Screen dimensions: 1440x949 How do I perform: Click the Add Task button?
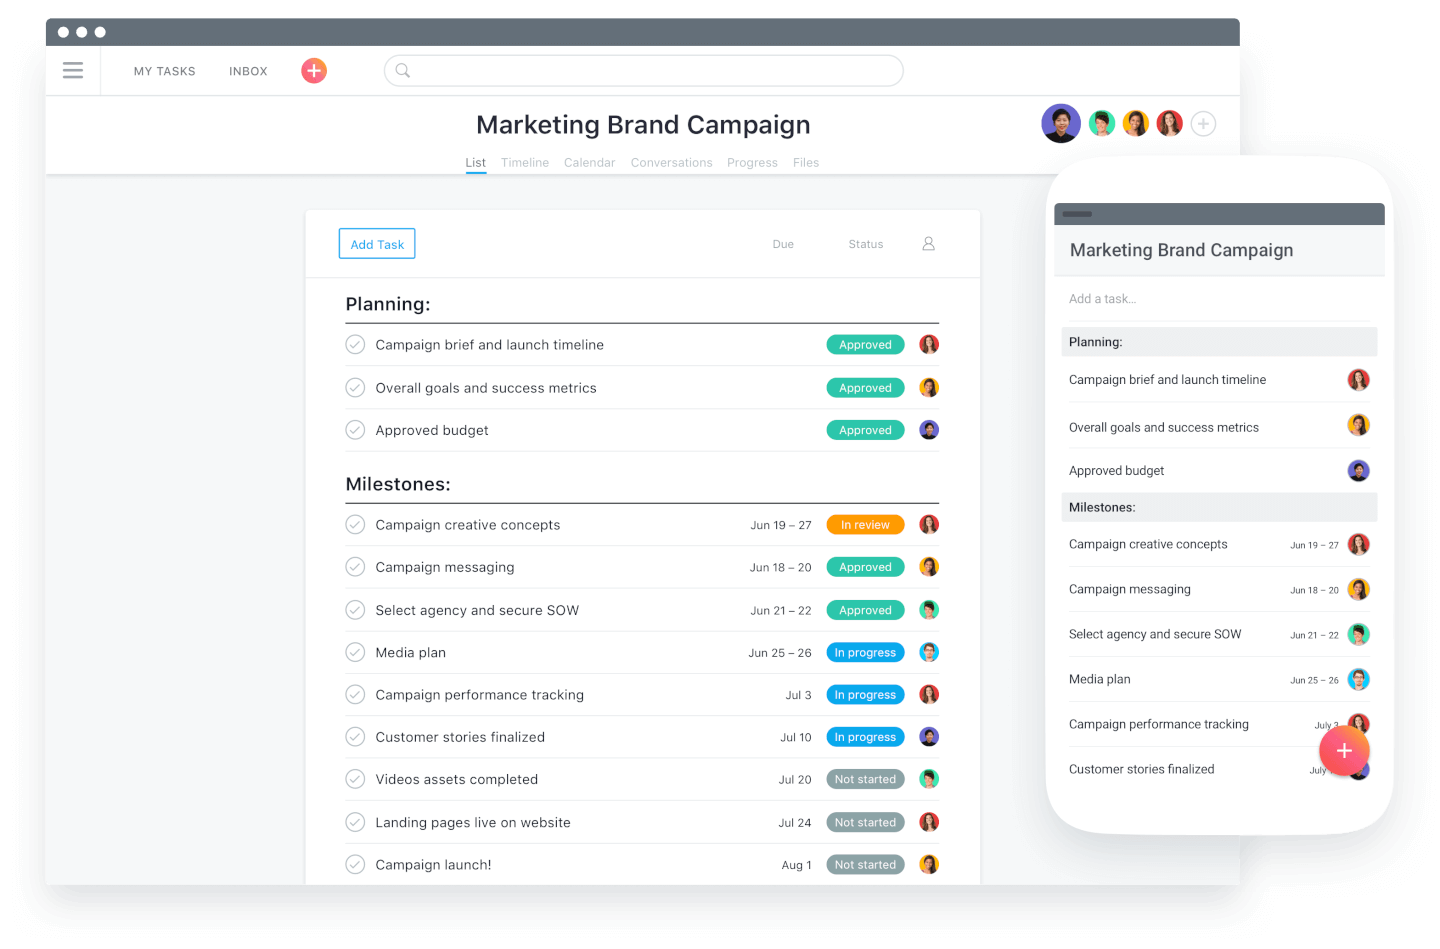pos(377,244)
